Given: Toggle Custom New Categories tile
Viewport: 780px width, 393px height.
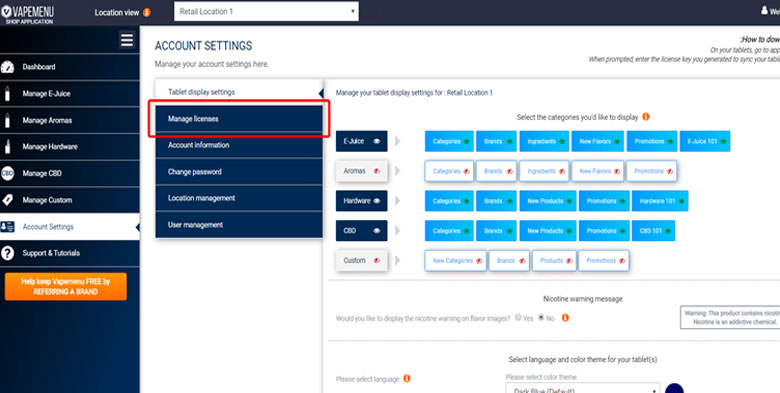Looking at the screenshot, I should pos(456,261).
